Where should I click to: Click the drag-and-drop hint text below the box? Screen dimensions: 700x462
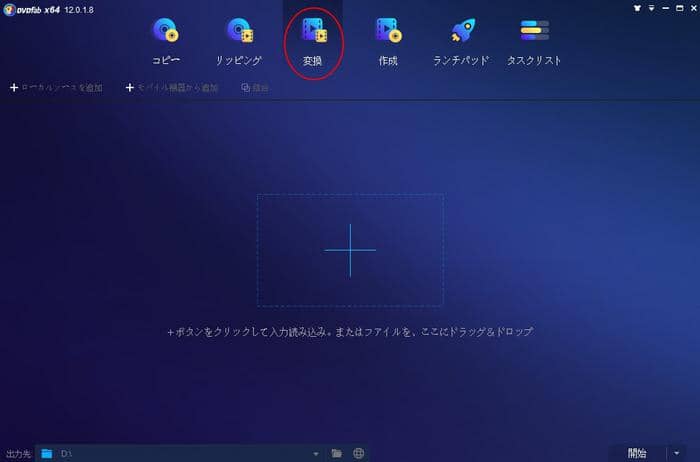[x=350, y=332]
